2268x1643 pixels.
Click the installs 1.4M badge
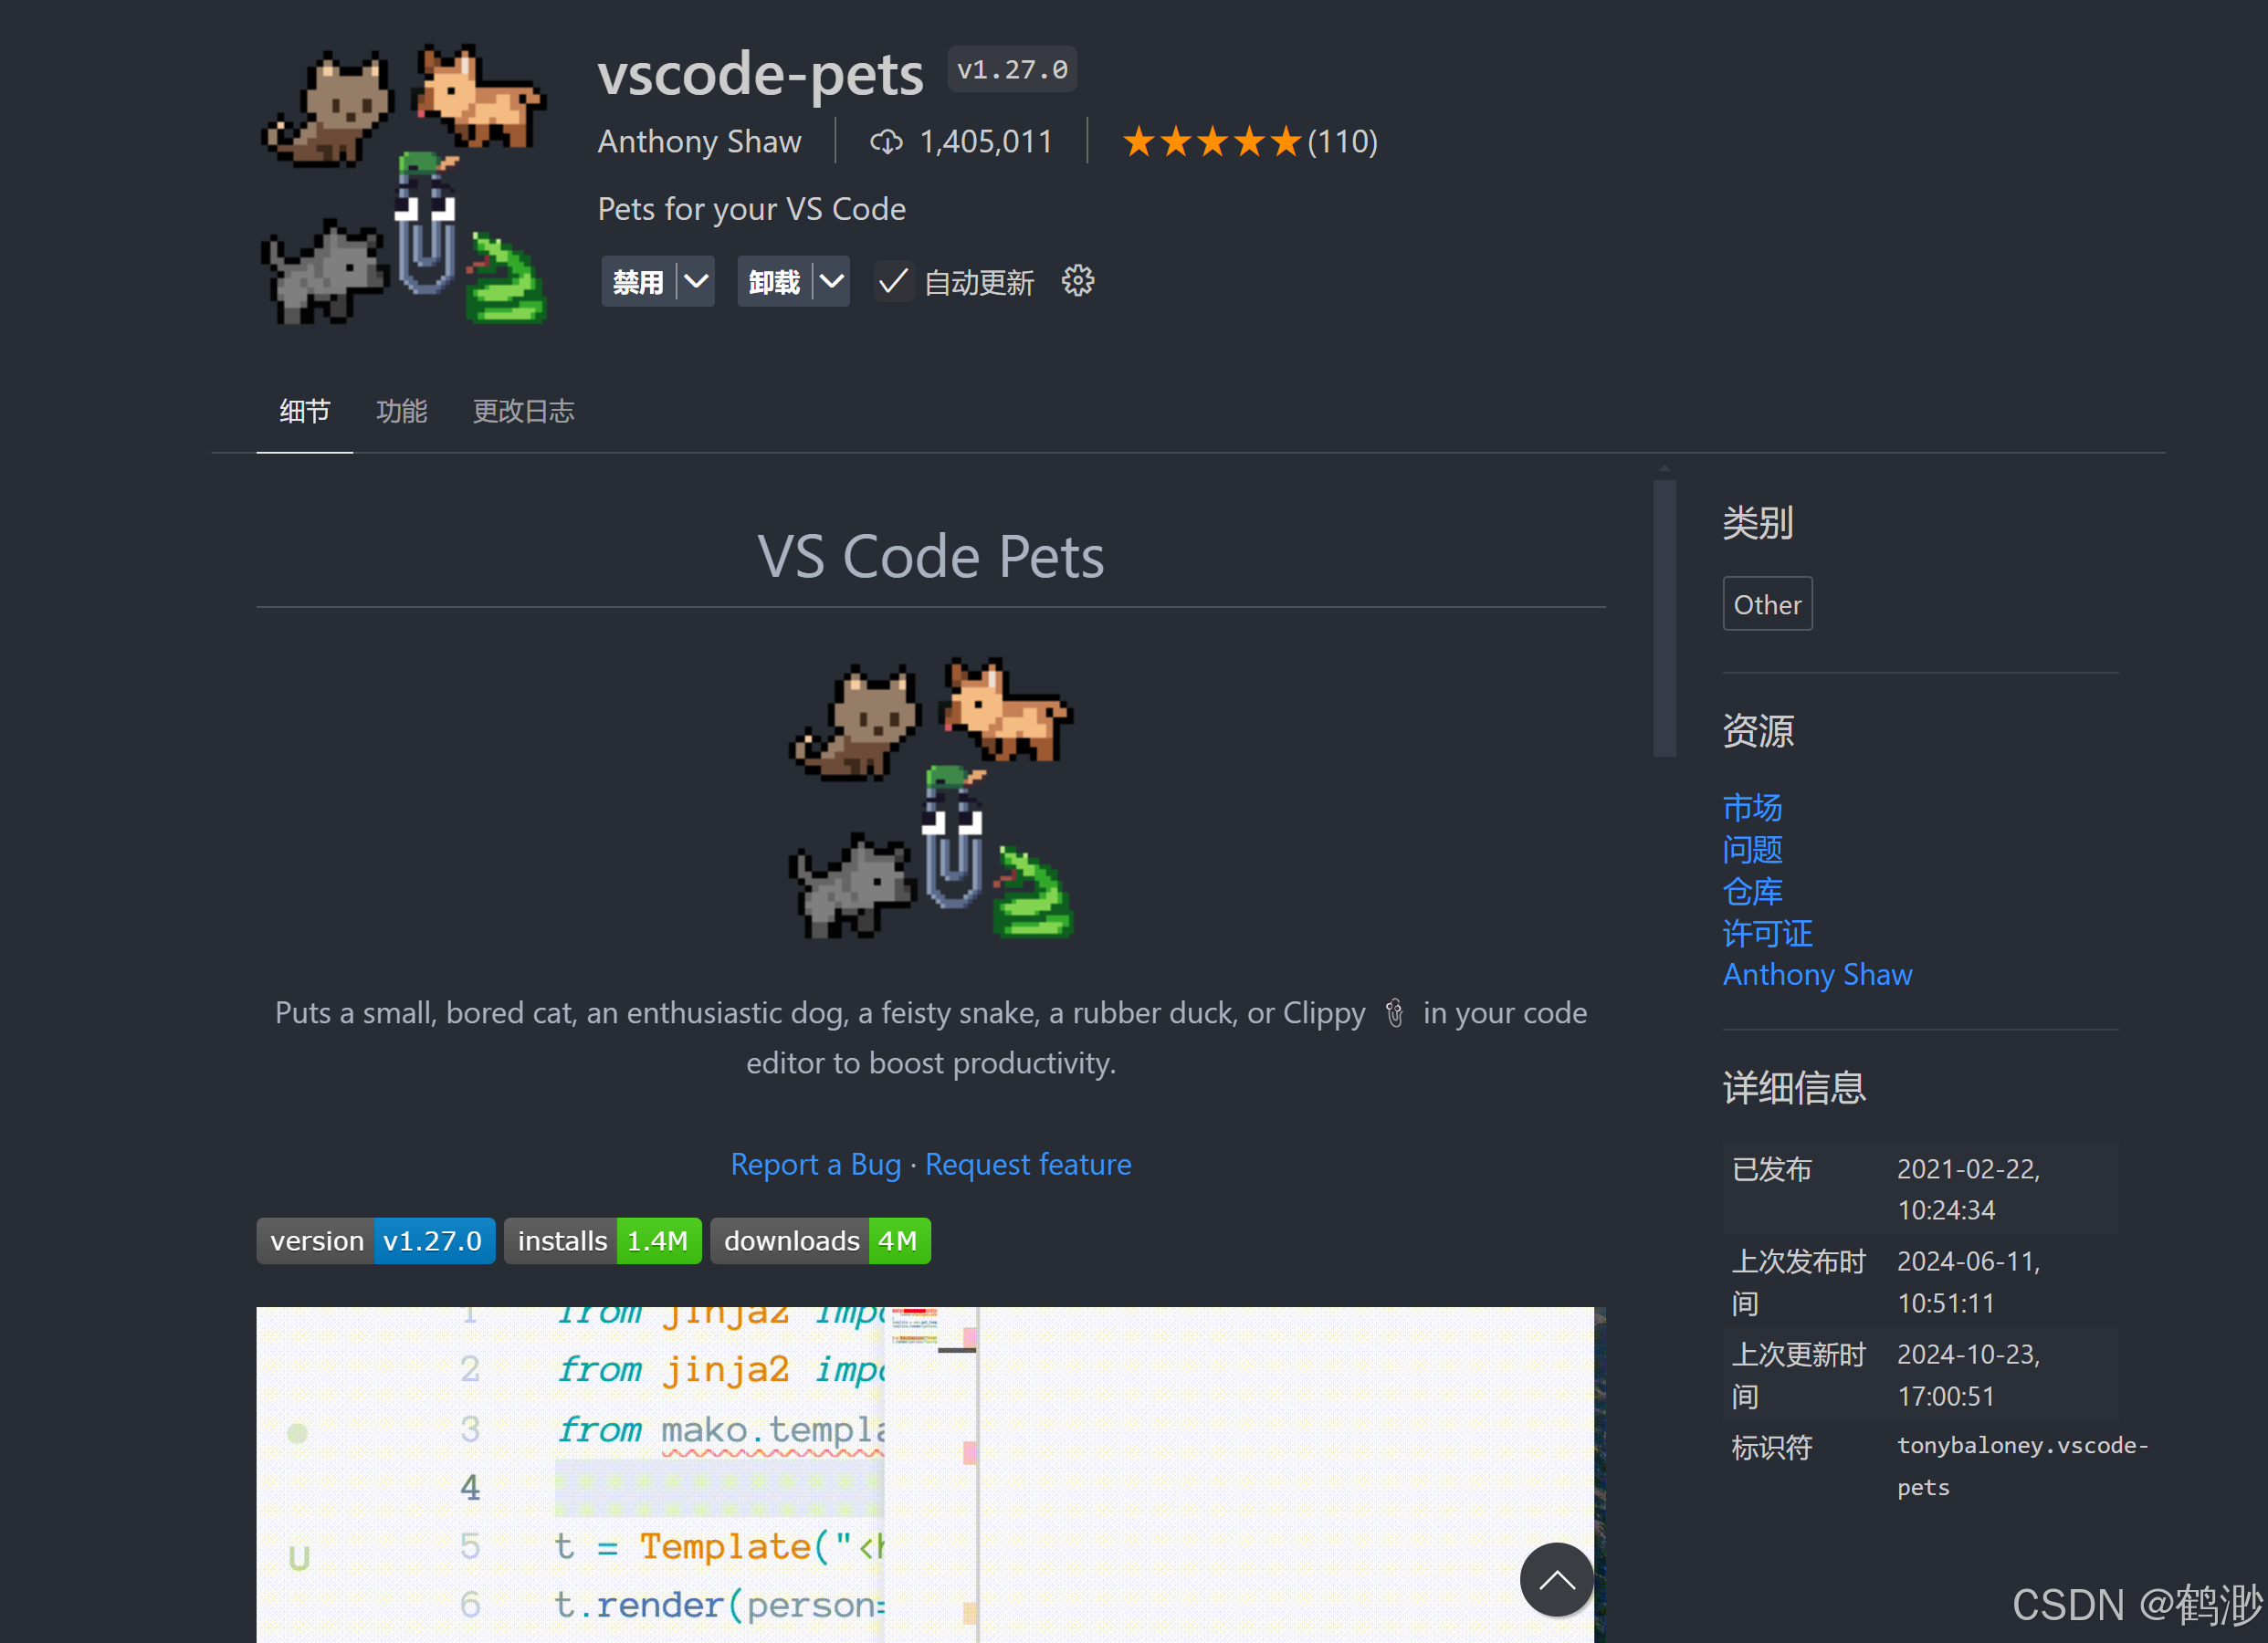(x=603, y=1240)
